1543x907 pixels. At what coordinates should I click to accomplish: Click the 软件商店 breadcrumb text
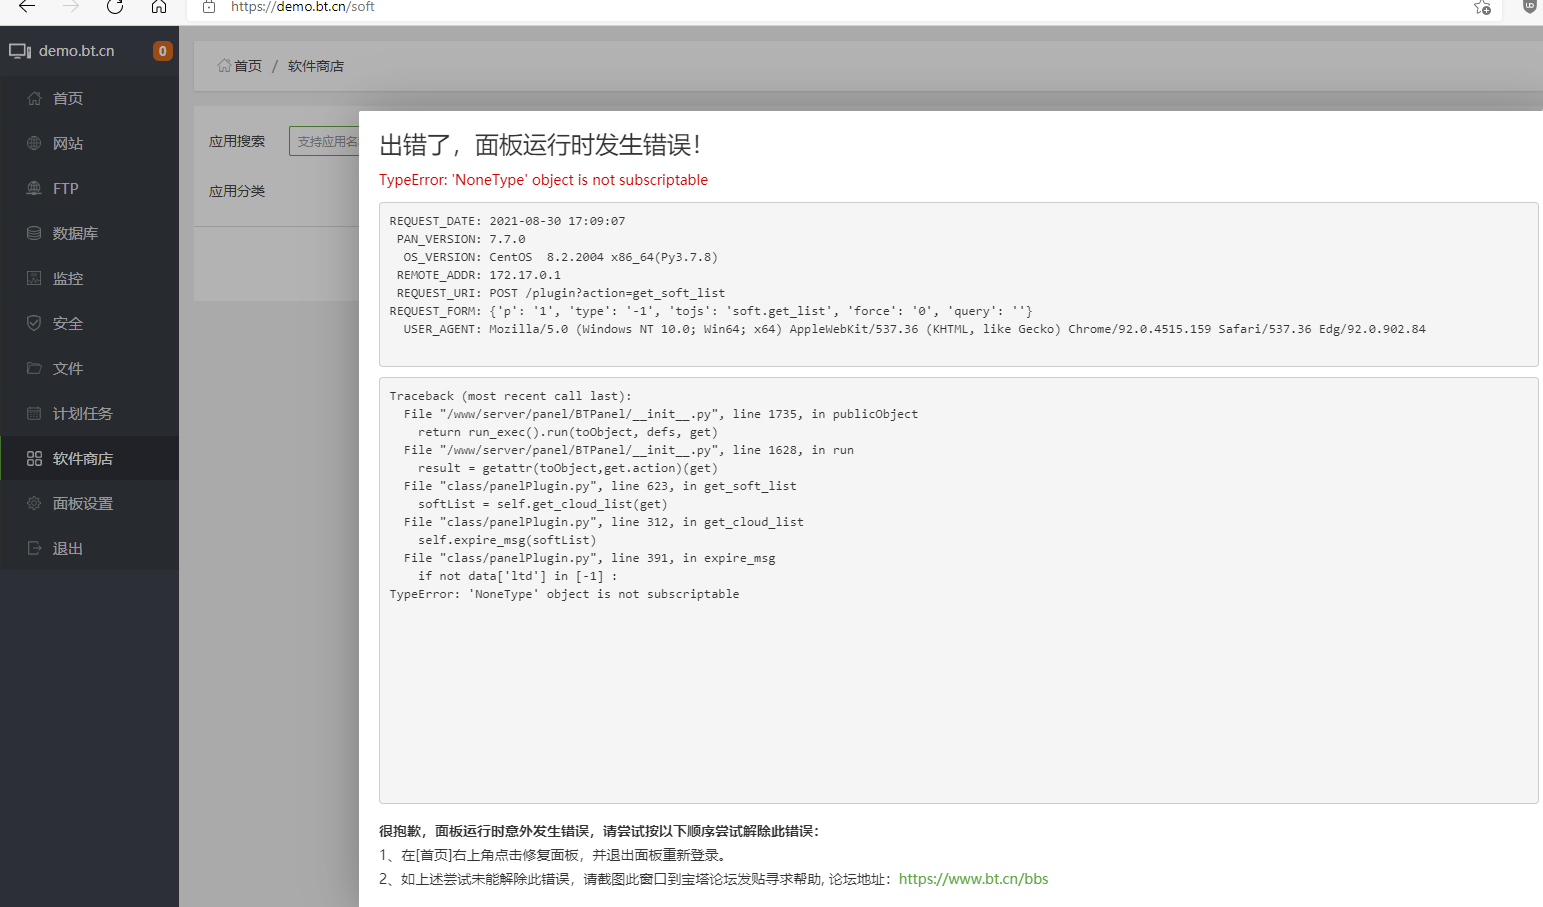(x=316, y=66)
